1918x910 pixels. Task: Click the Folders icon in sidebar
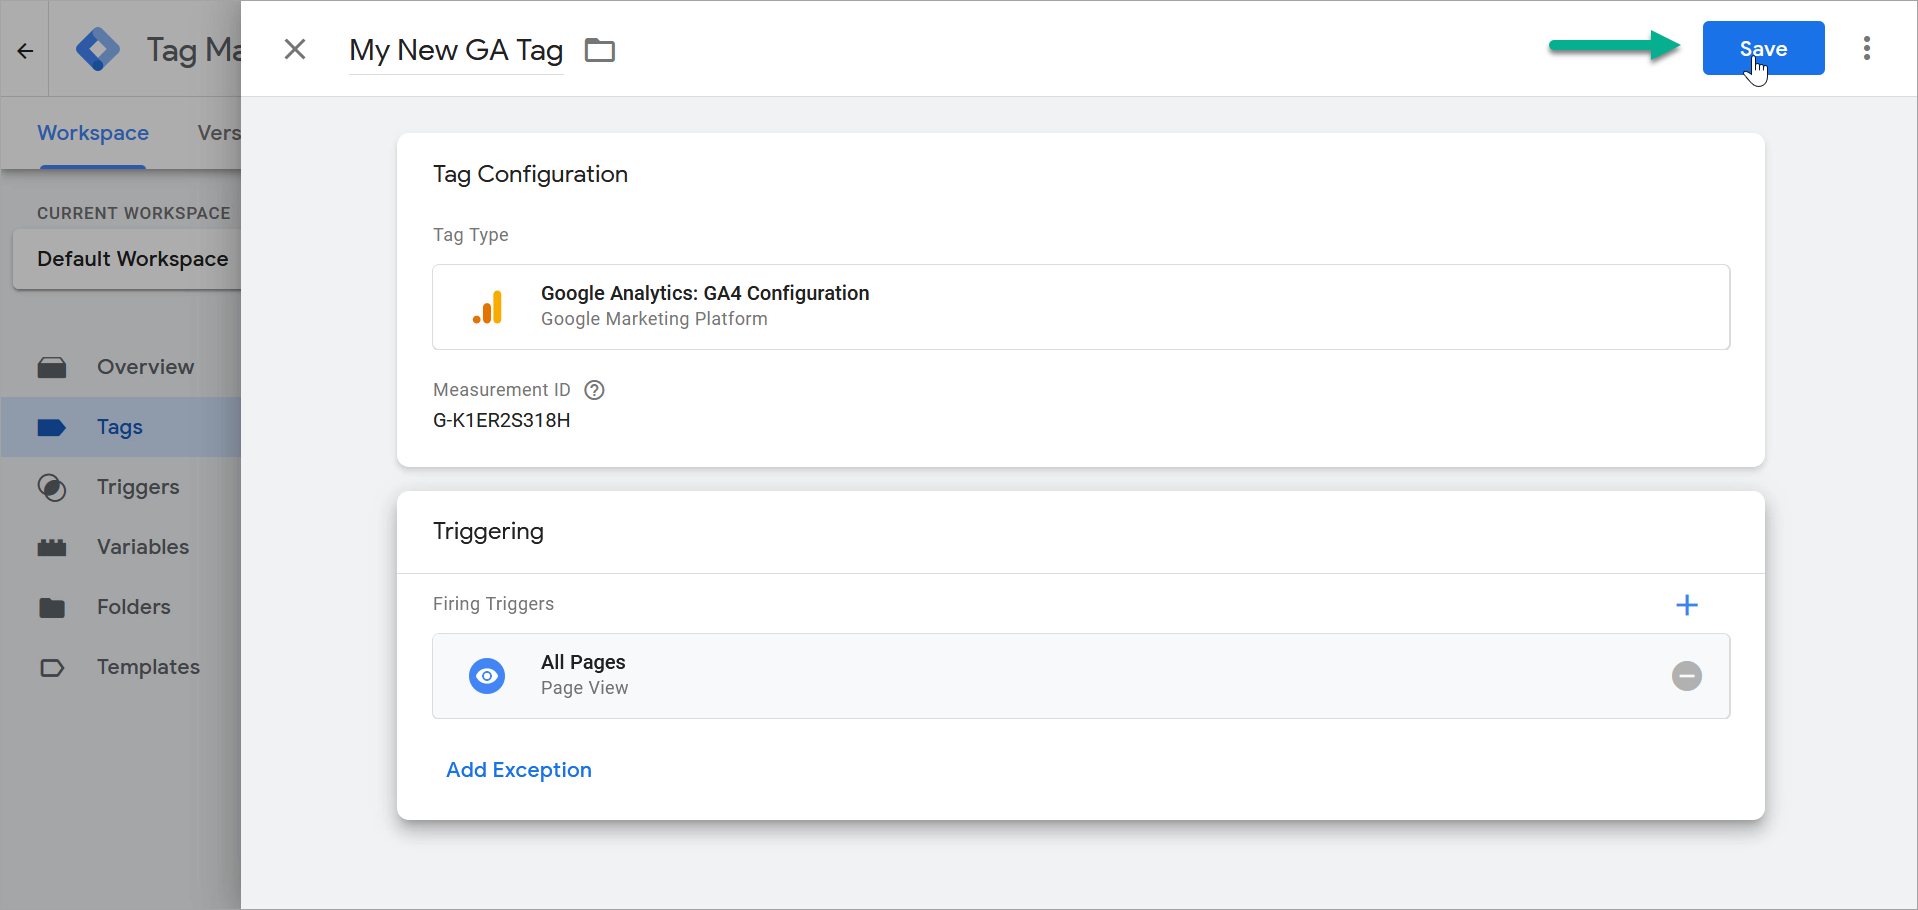(x=52, y=608)
